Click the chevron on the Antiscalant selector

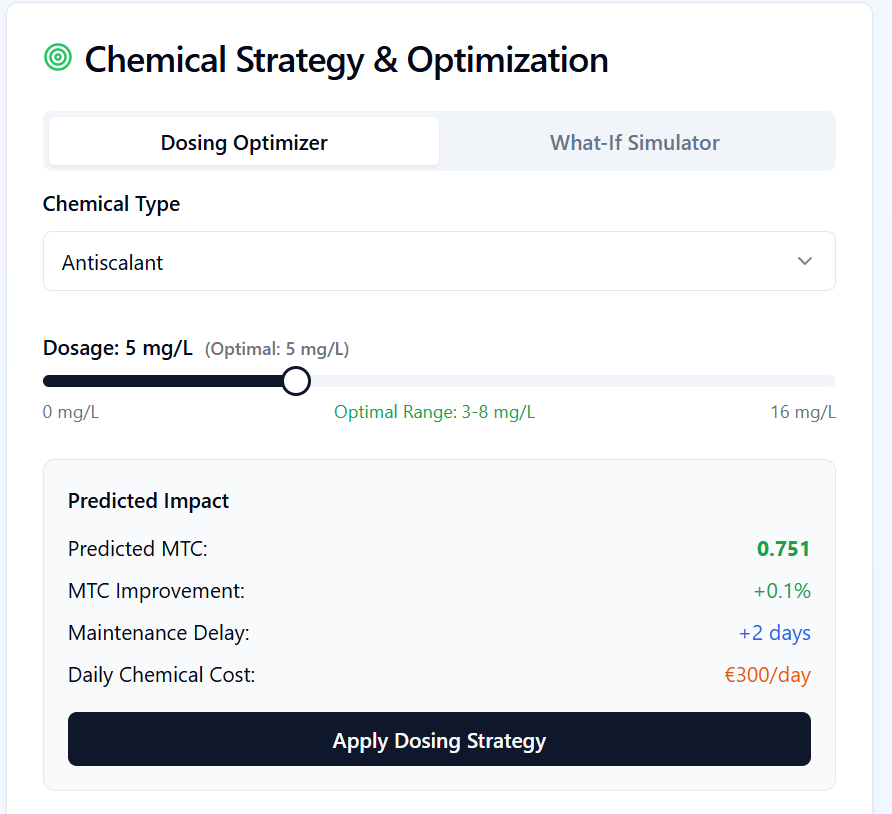805,261
